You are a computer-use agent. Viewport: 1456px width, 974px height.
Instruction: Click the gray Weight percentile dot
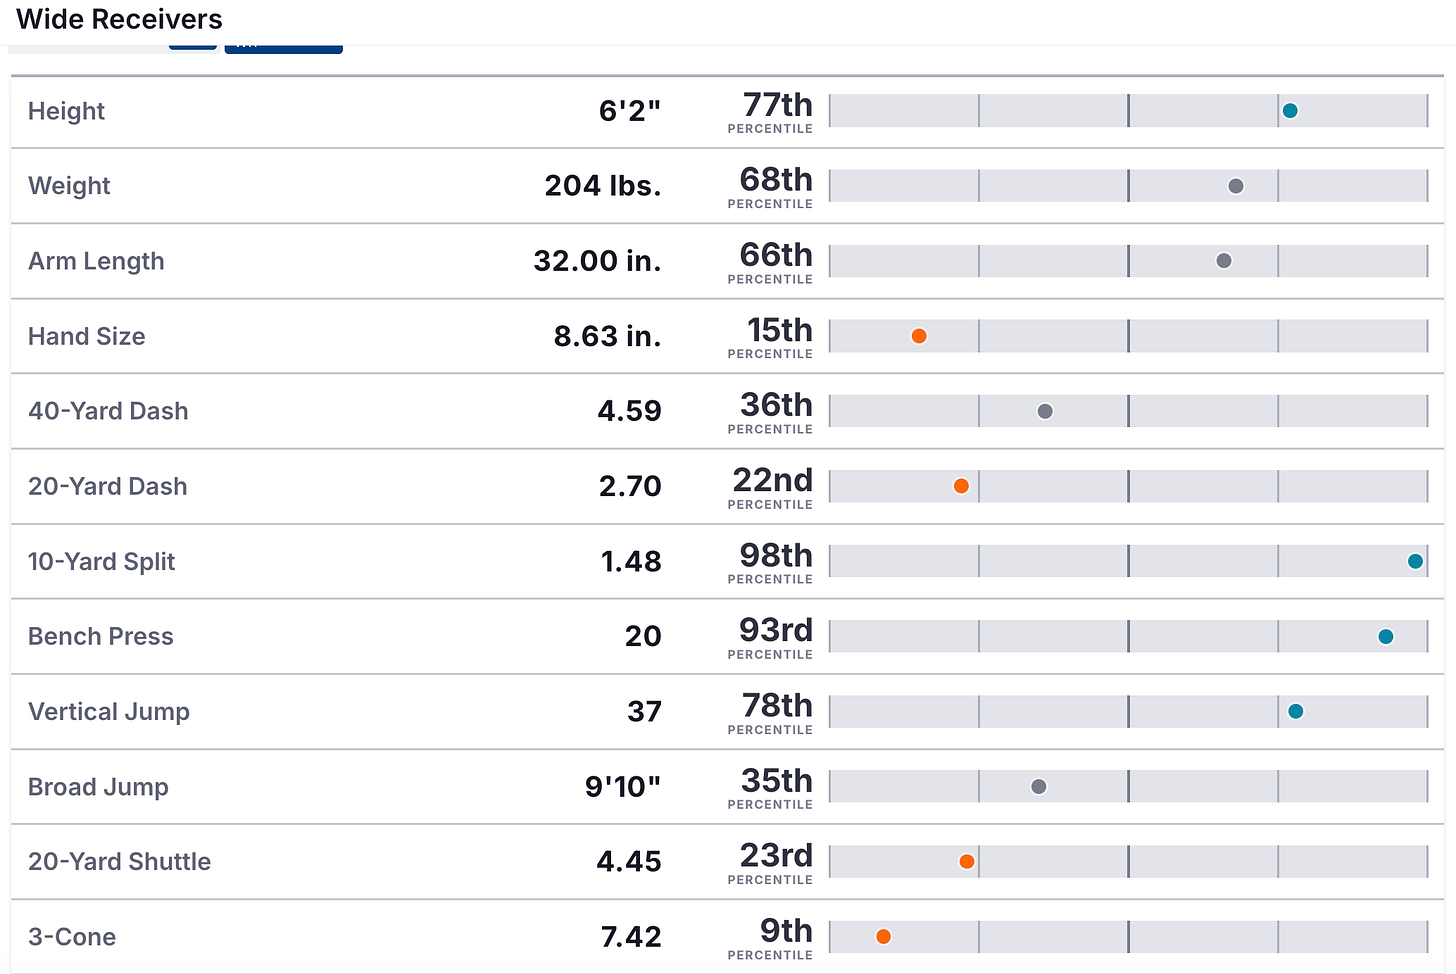click(x=1236, y=186)
